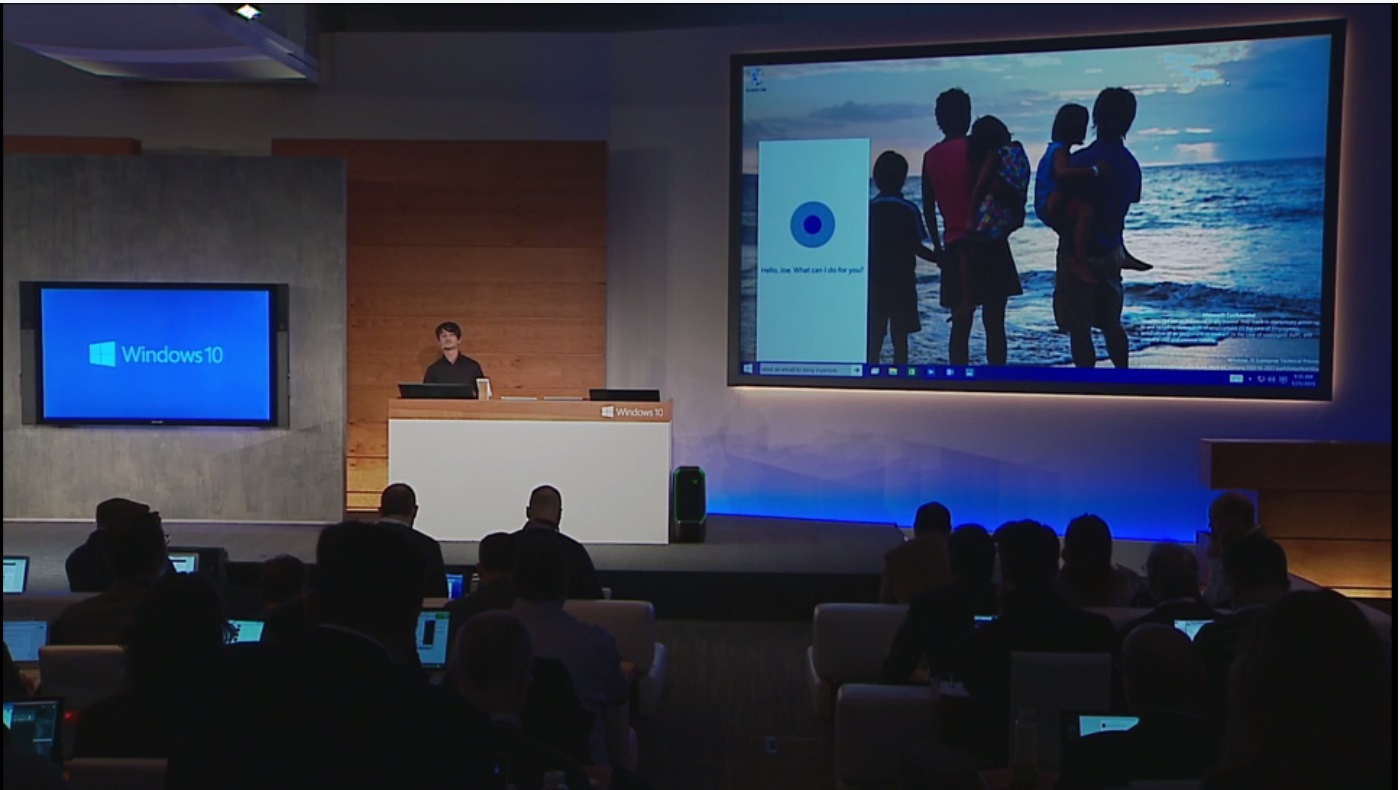Open the volume tray icon
This screenshot has height=790, width=1400.
tap(1271, 379)
